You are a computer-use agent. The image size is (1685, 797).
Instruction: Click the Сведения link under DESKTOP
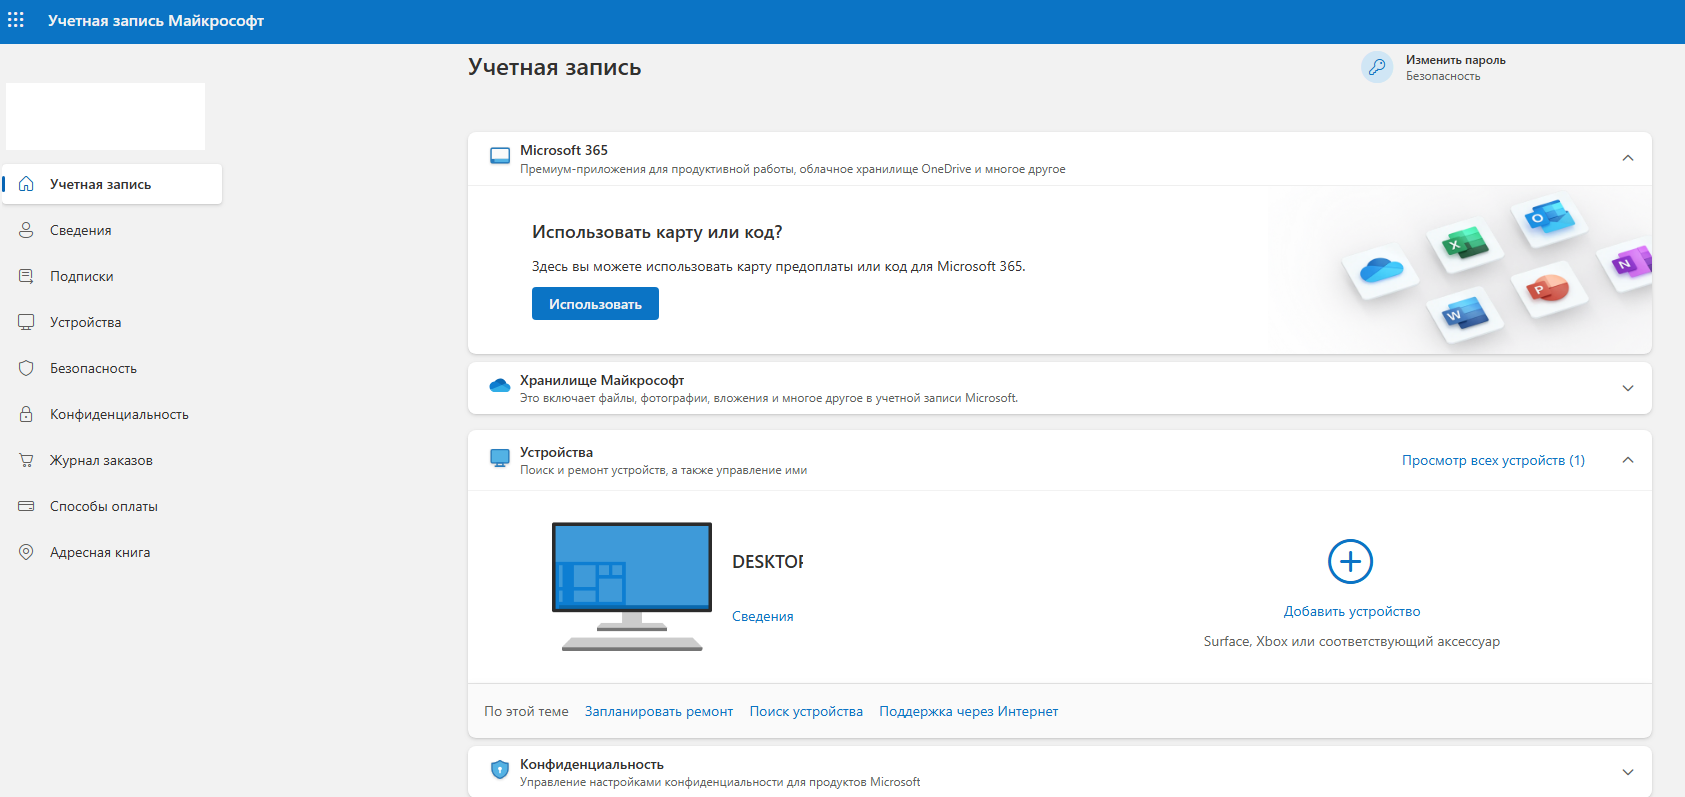(763, 616)
